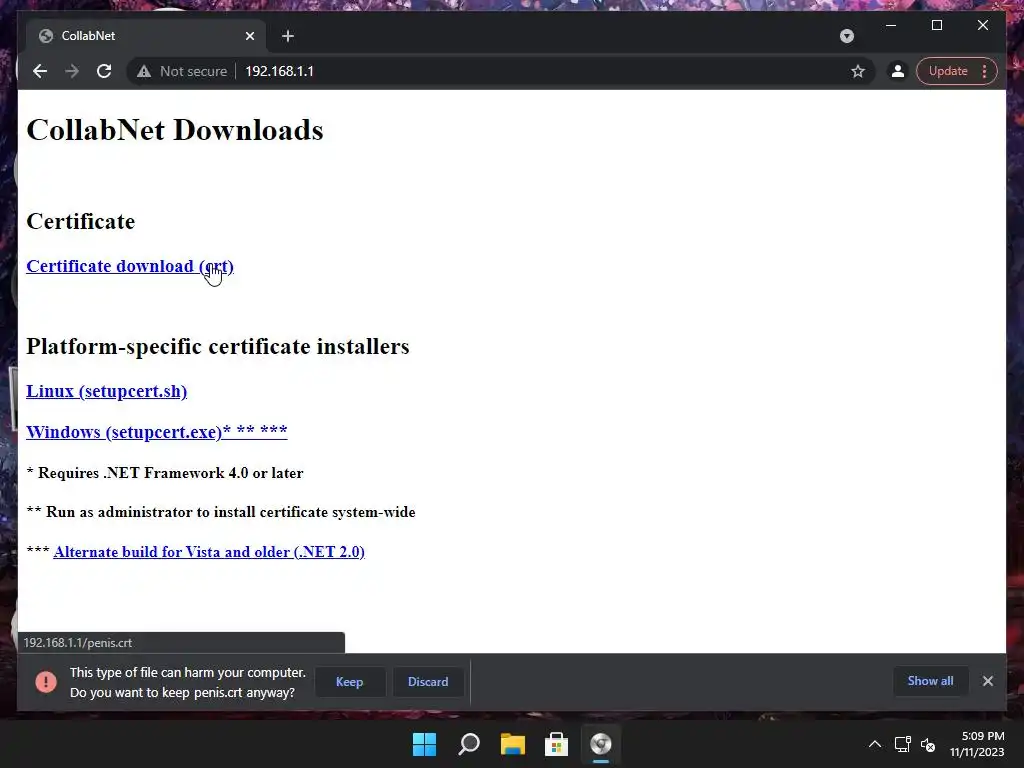Screen dimensions: 1024x768
Task: Click the Requires .NET Framework 4.0 note
Action: click(165, 473)
